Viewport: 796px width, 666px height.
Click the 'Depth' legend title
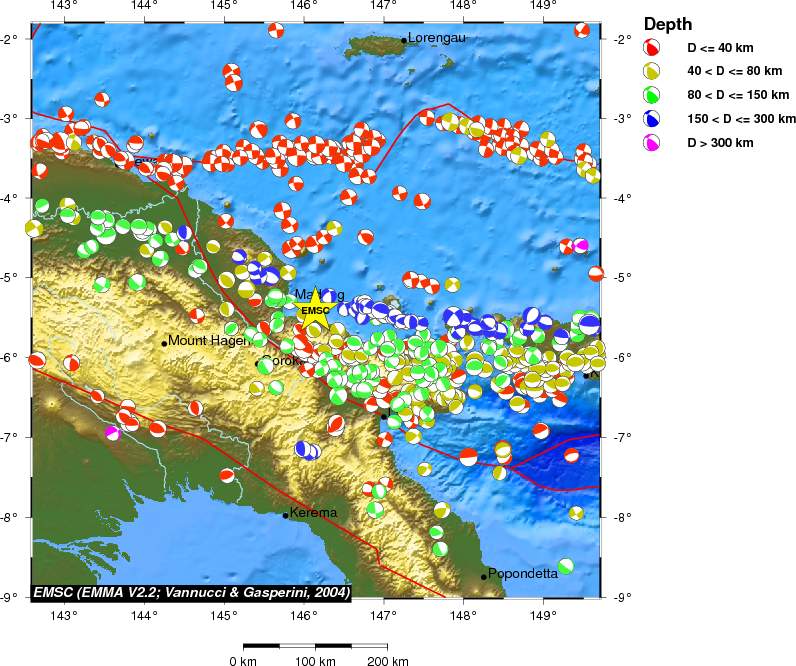668,24
